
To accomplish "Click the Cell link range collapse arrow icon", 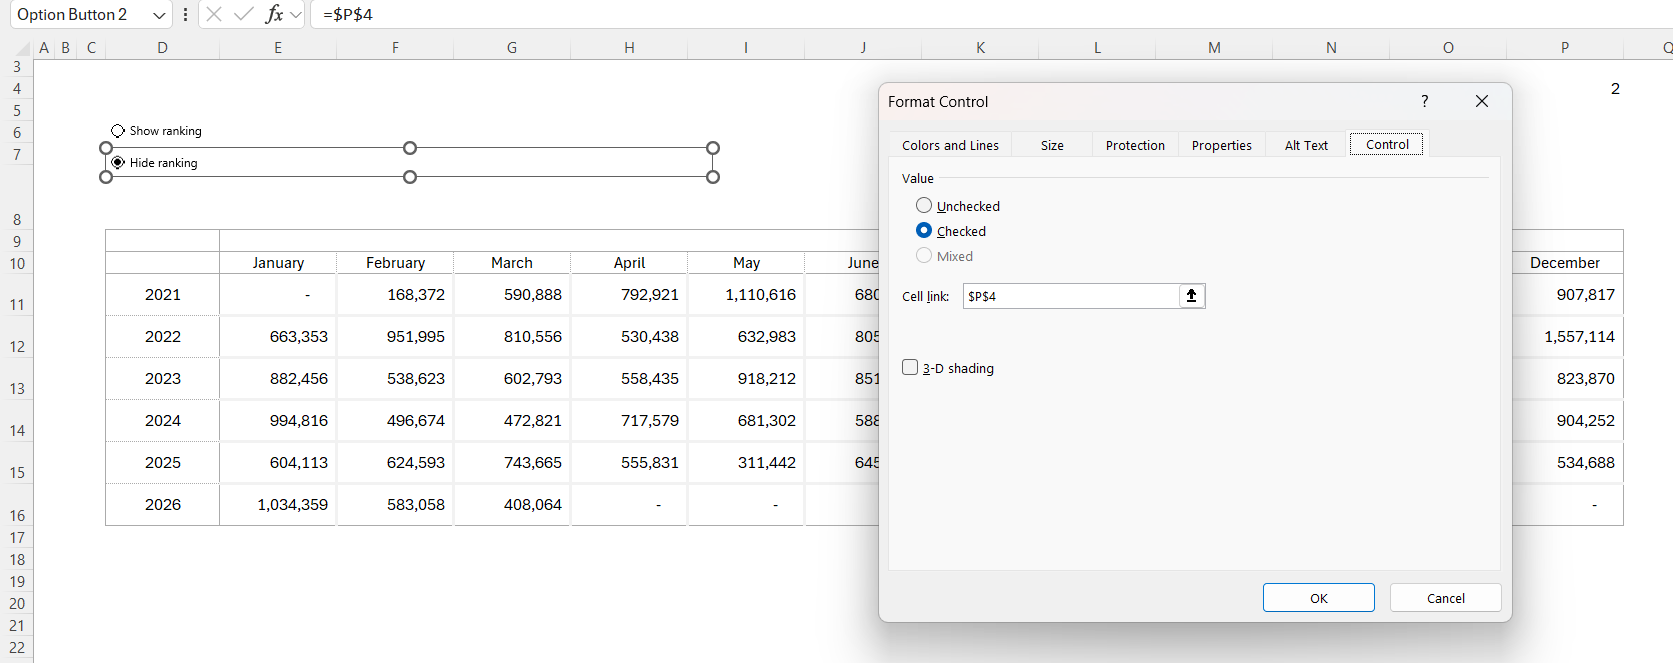I will click(1191, 296).
